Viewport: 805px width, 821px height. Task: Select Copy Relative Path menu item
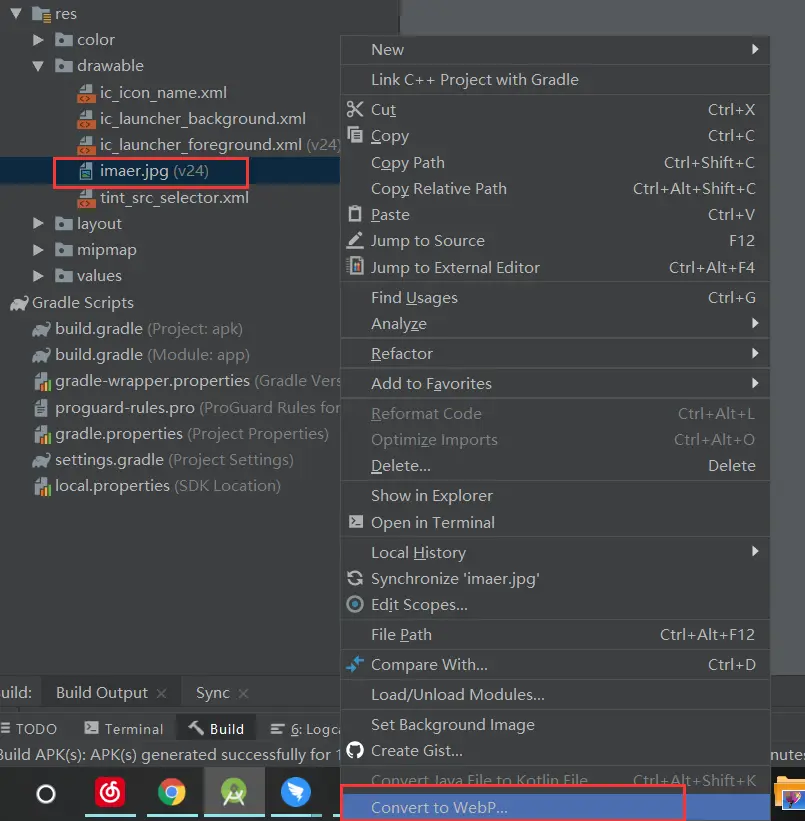coord(555,188)
